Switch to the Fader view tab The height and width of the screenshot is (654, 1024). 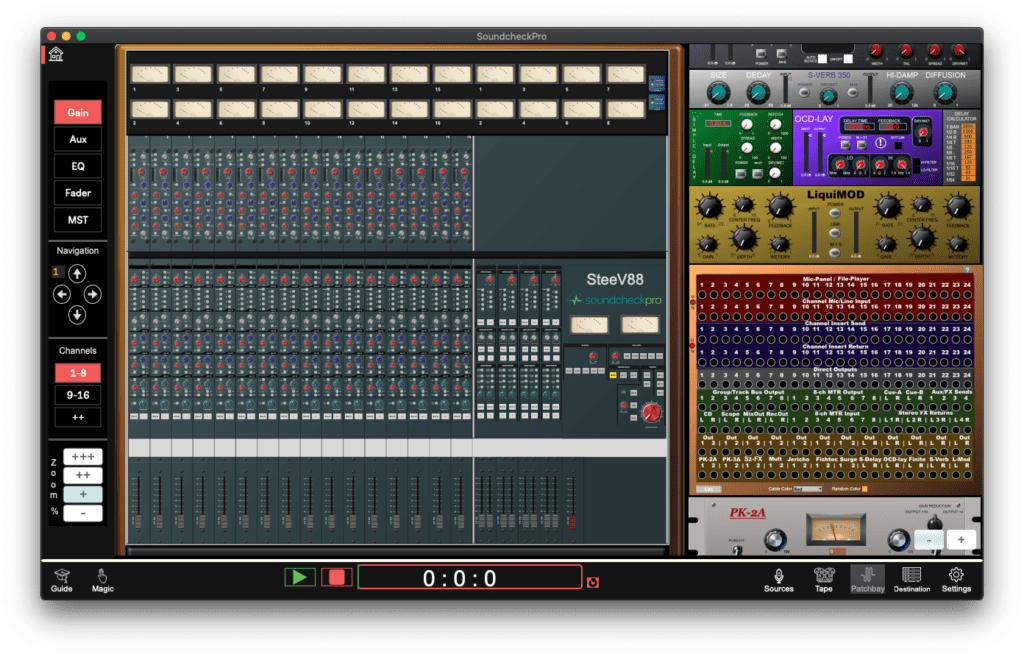click(x=78, y=193)
